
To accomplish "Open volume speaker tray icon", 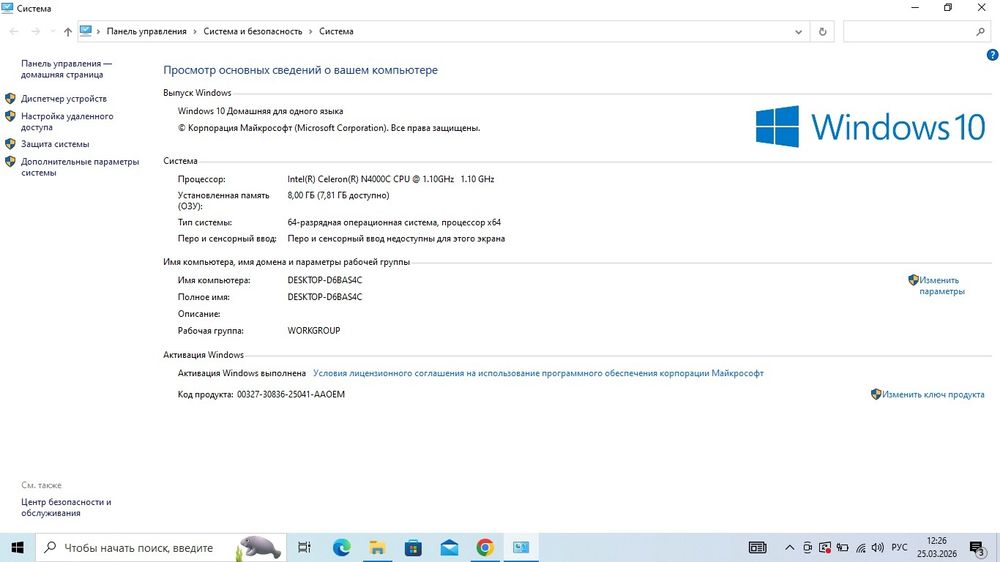I will [x=878, y=547].
